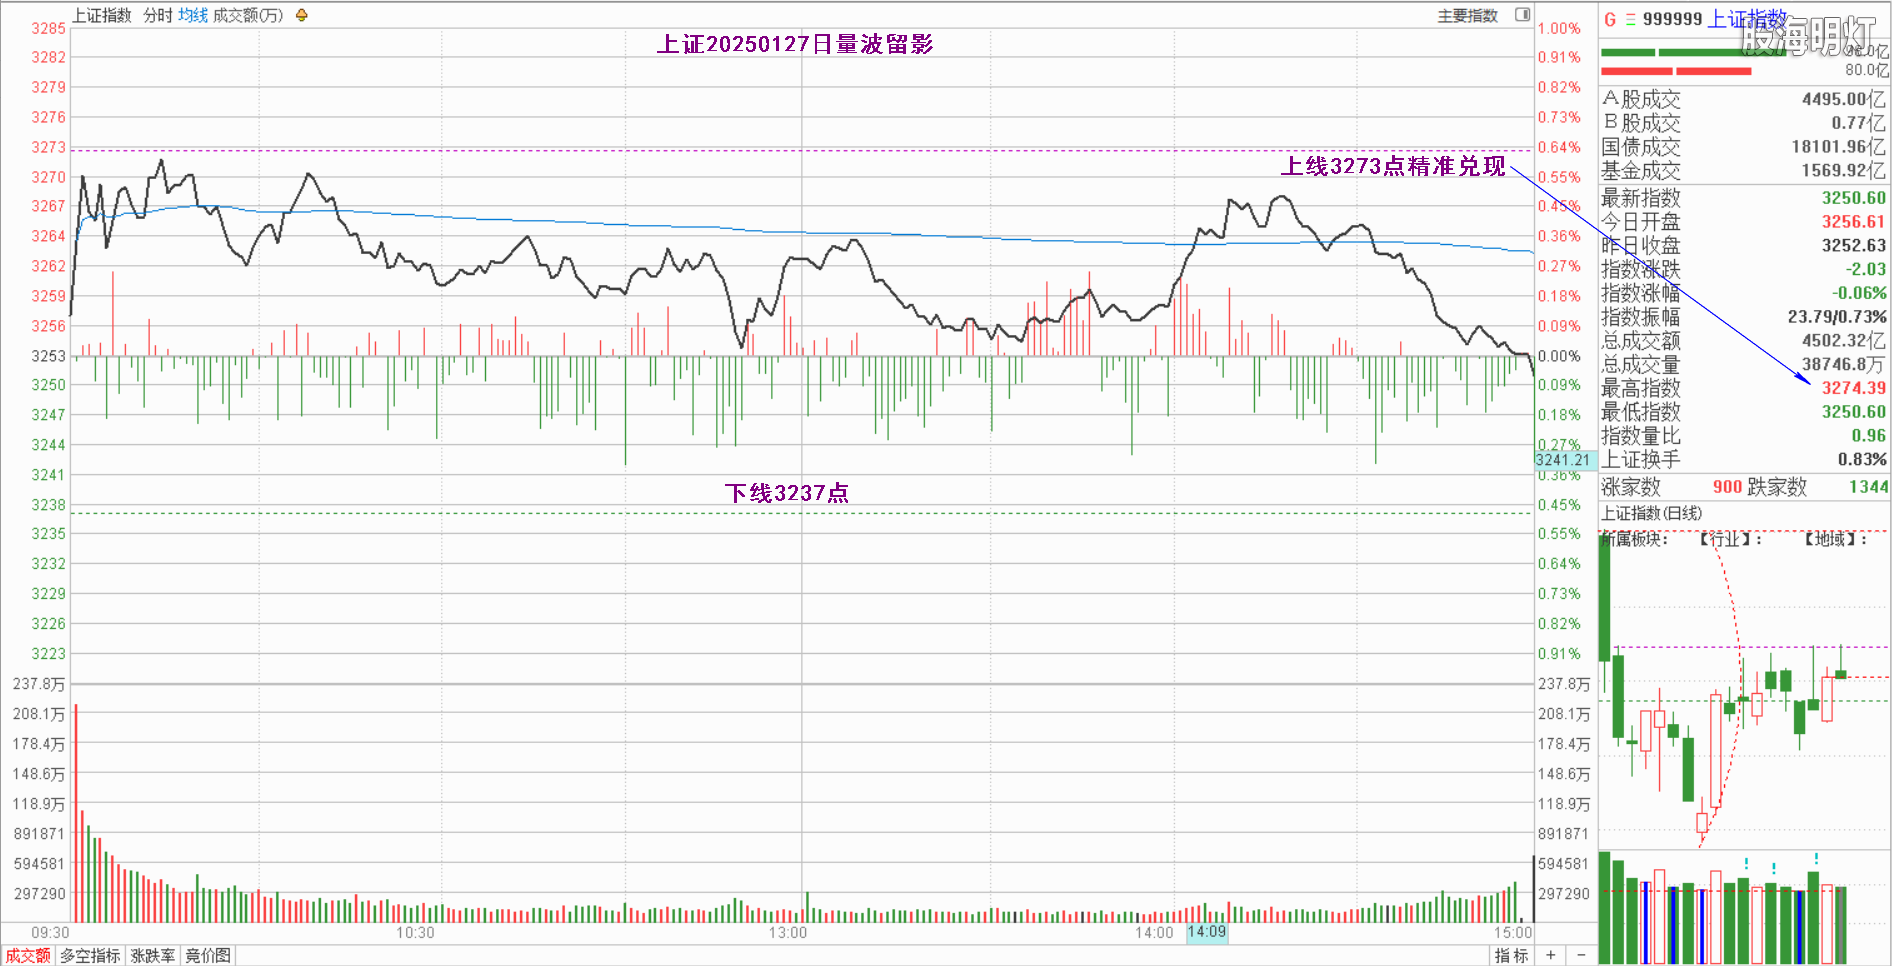
Task: Click the A股成交 4495.00亿 value
Action: tap(1843, 99)
